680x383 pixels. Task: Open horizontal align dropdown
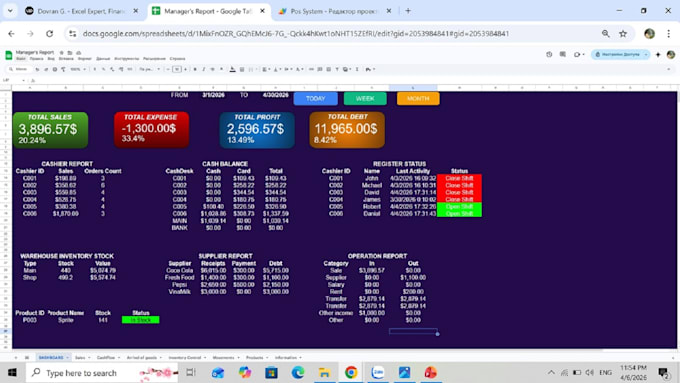[265, 69]
